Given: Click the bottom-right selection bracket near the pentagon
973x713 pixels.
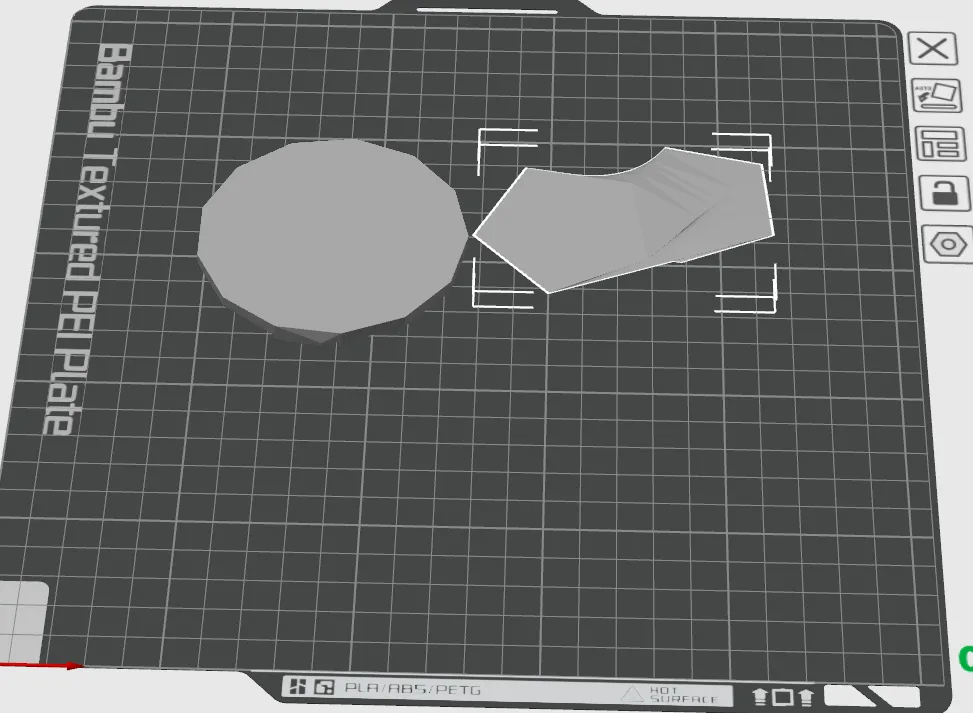Looking at the screenshot, I should coord(746,290).
